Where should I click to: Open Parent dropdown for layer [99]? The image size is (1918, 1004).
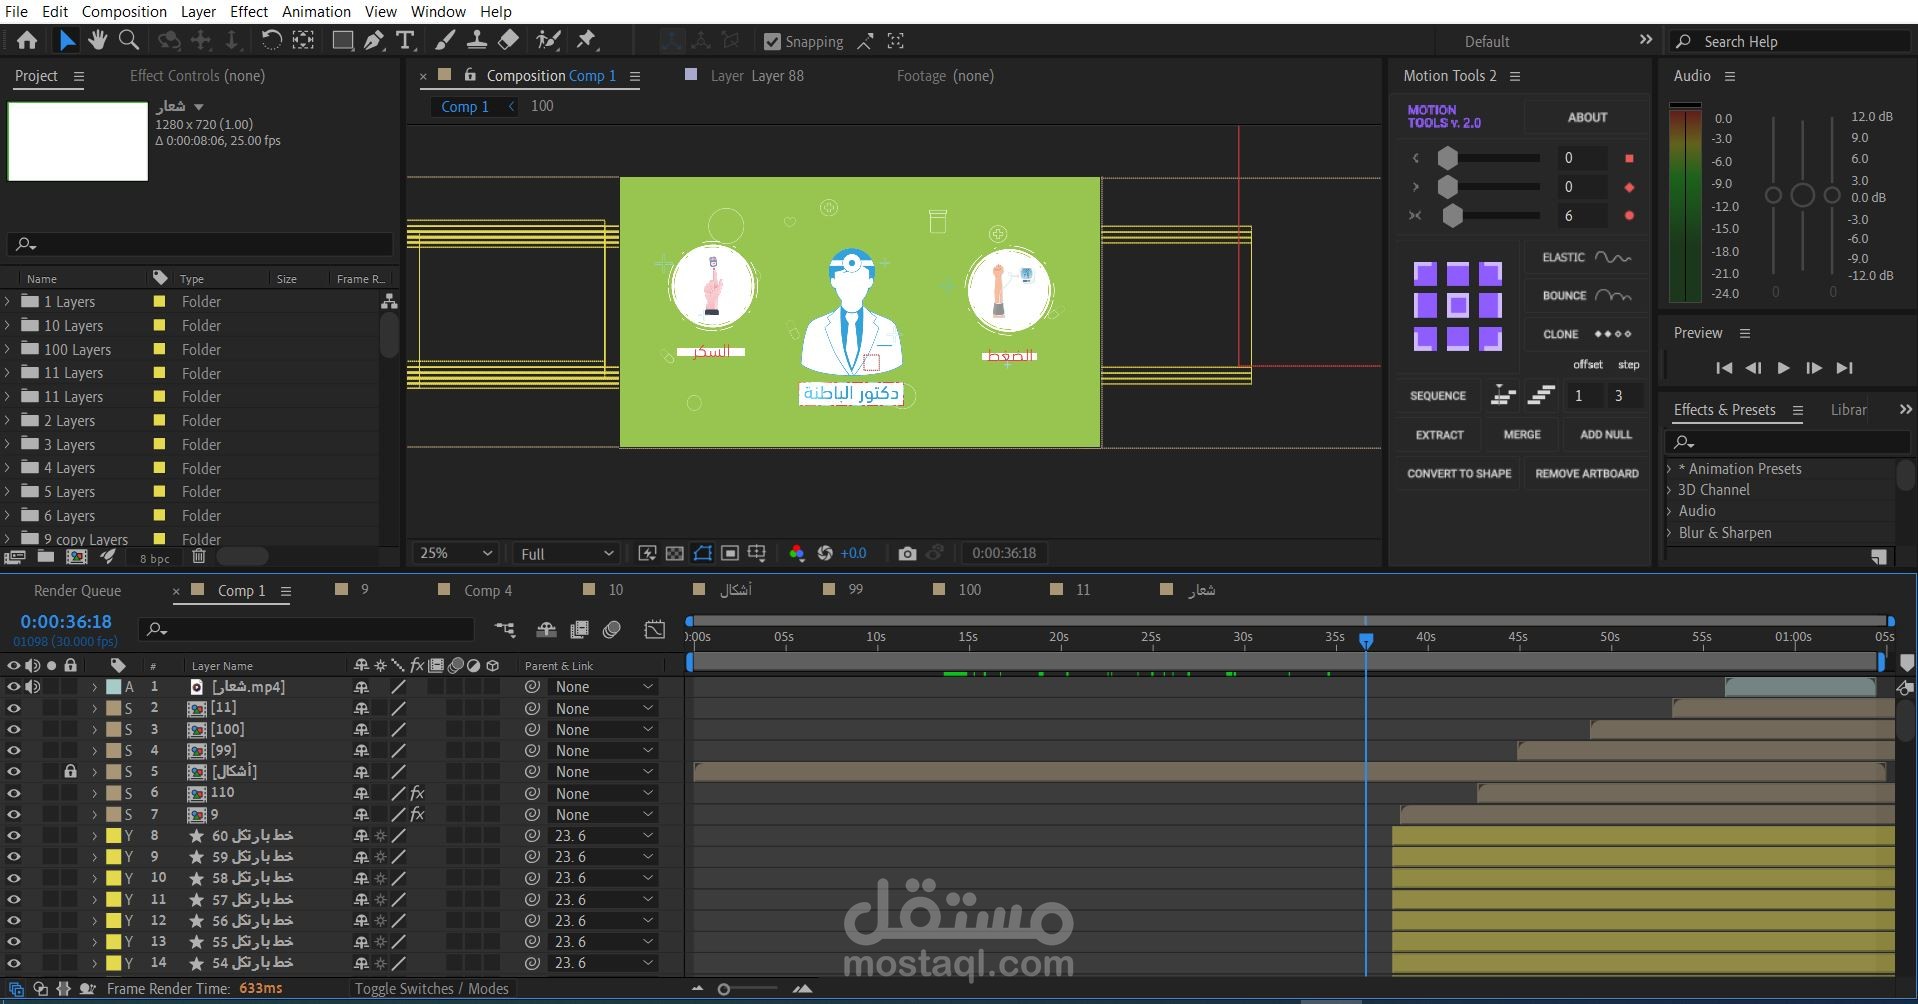click(603, 751)
